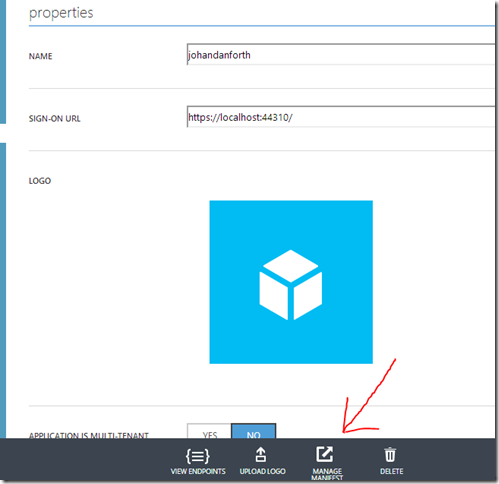Click the SIGN-ON URL field label

pyautogui.click(x=54, y=119)
